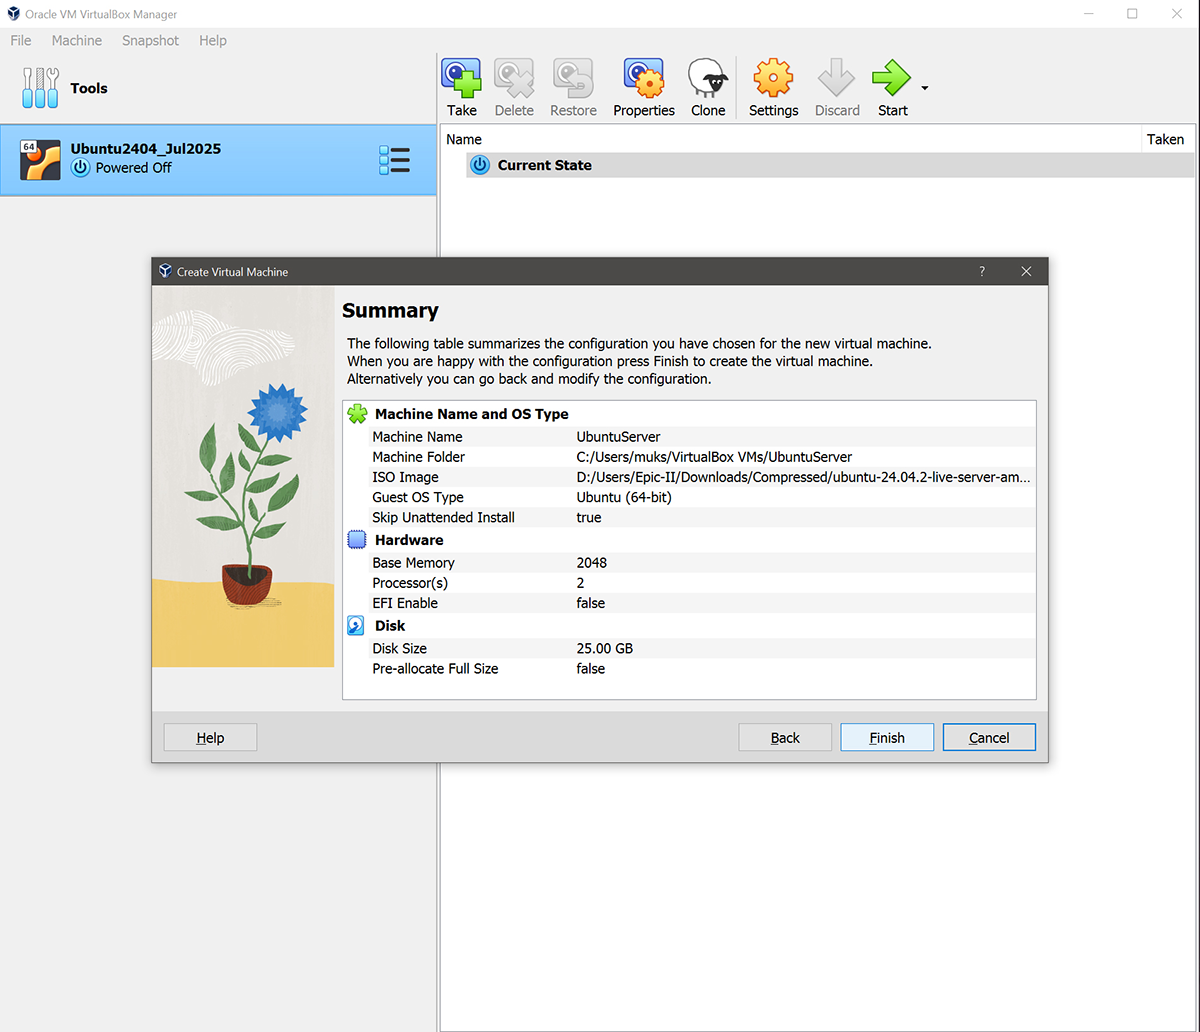
Task: Click the Name column header in the snapshot list
Action: point(464,140)
